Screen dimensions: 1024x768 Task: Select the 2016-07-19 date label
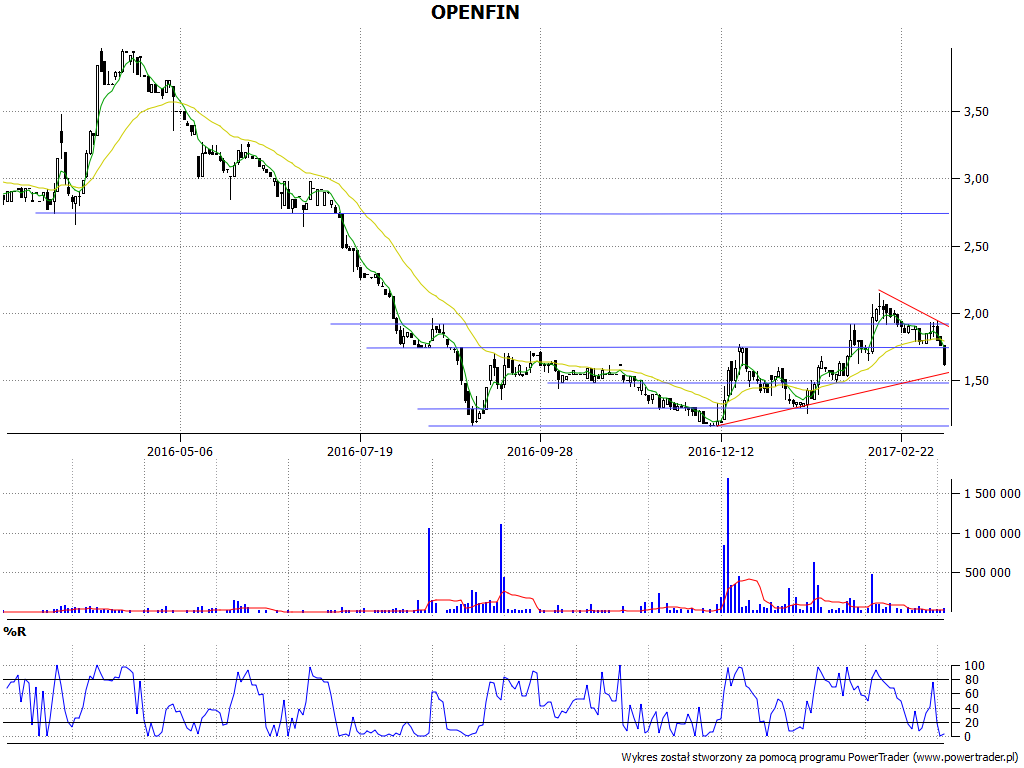pos(360,451)
